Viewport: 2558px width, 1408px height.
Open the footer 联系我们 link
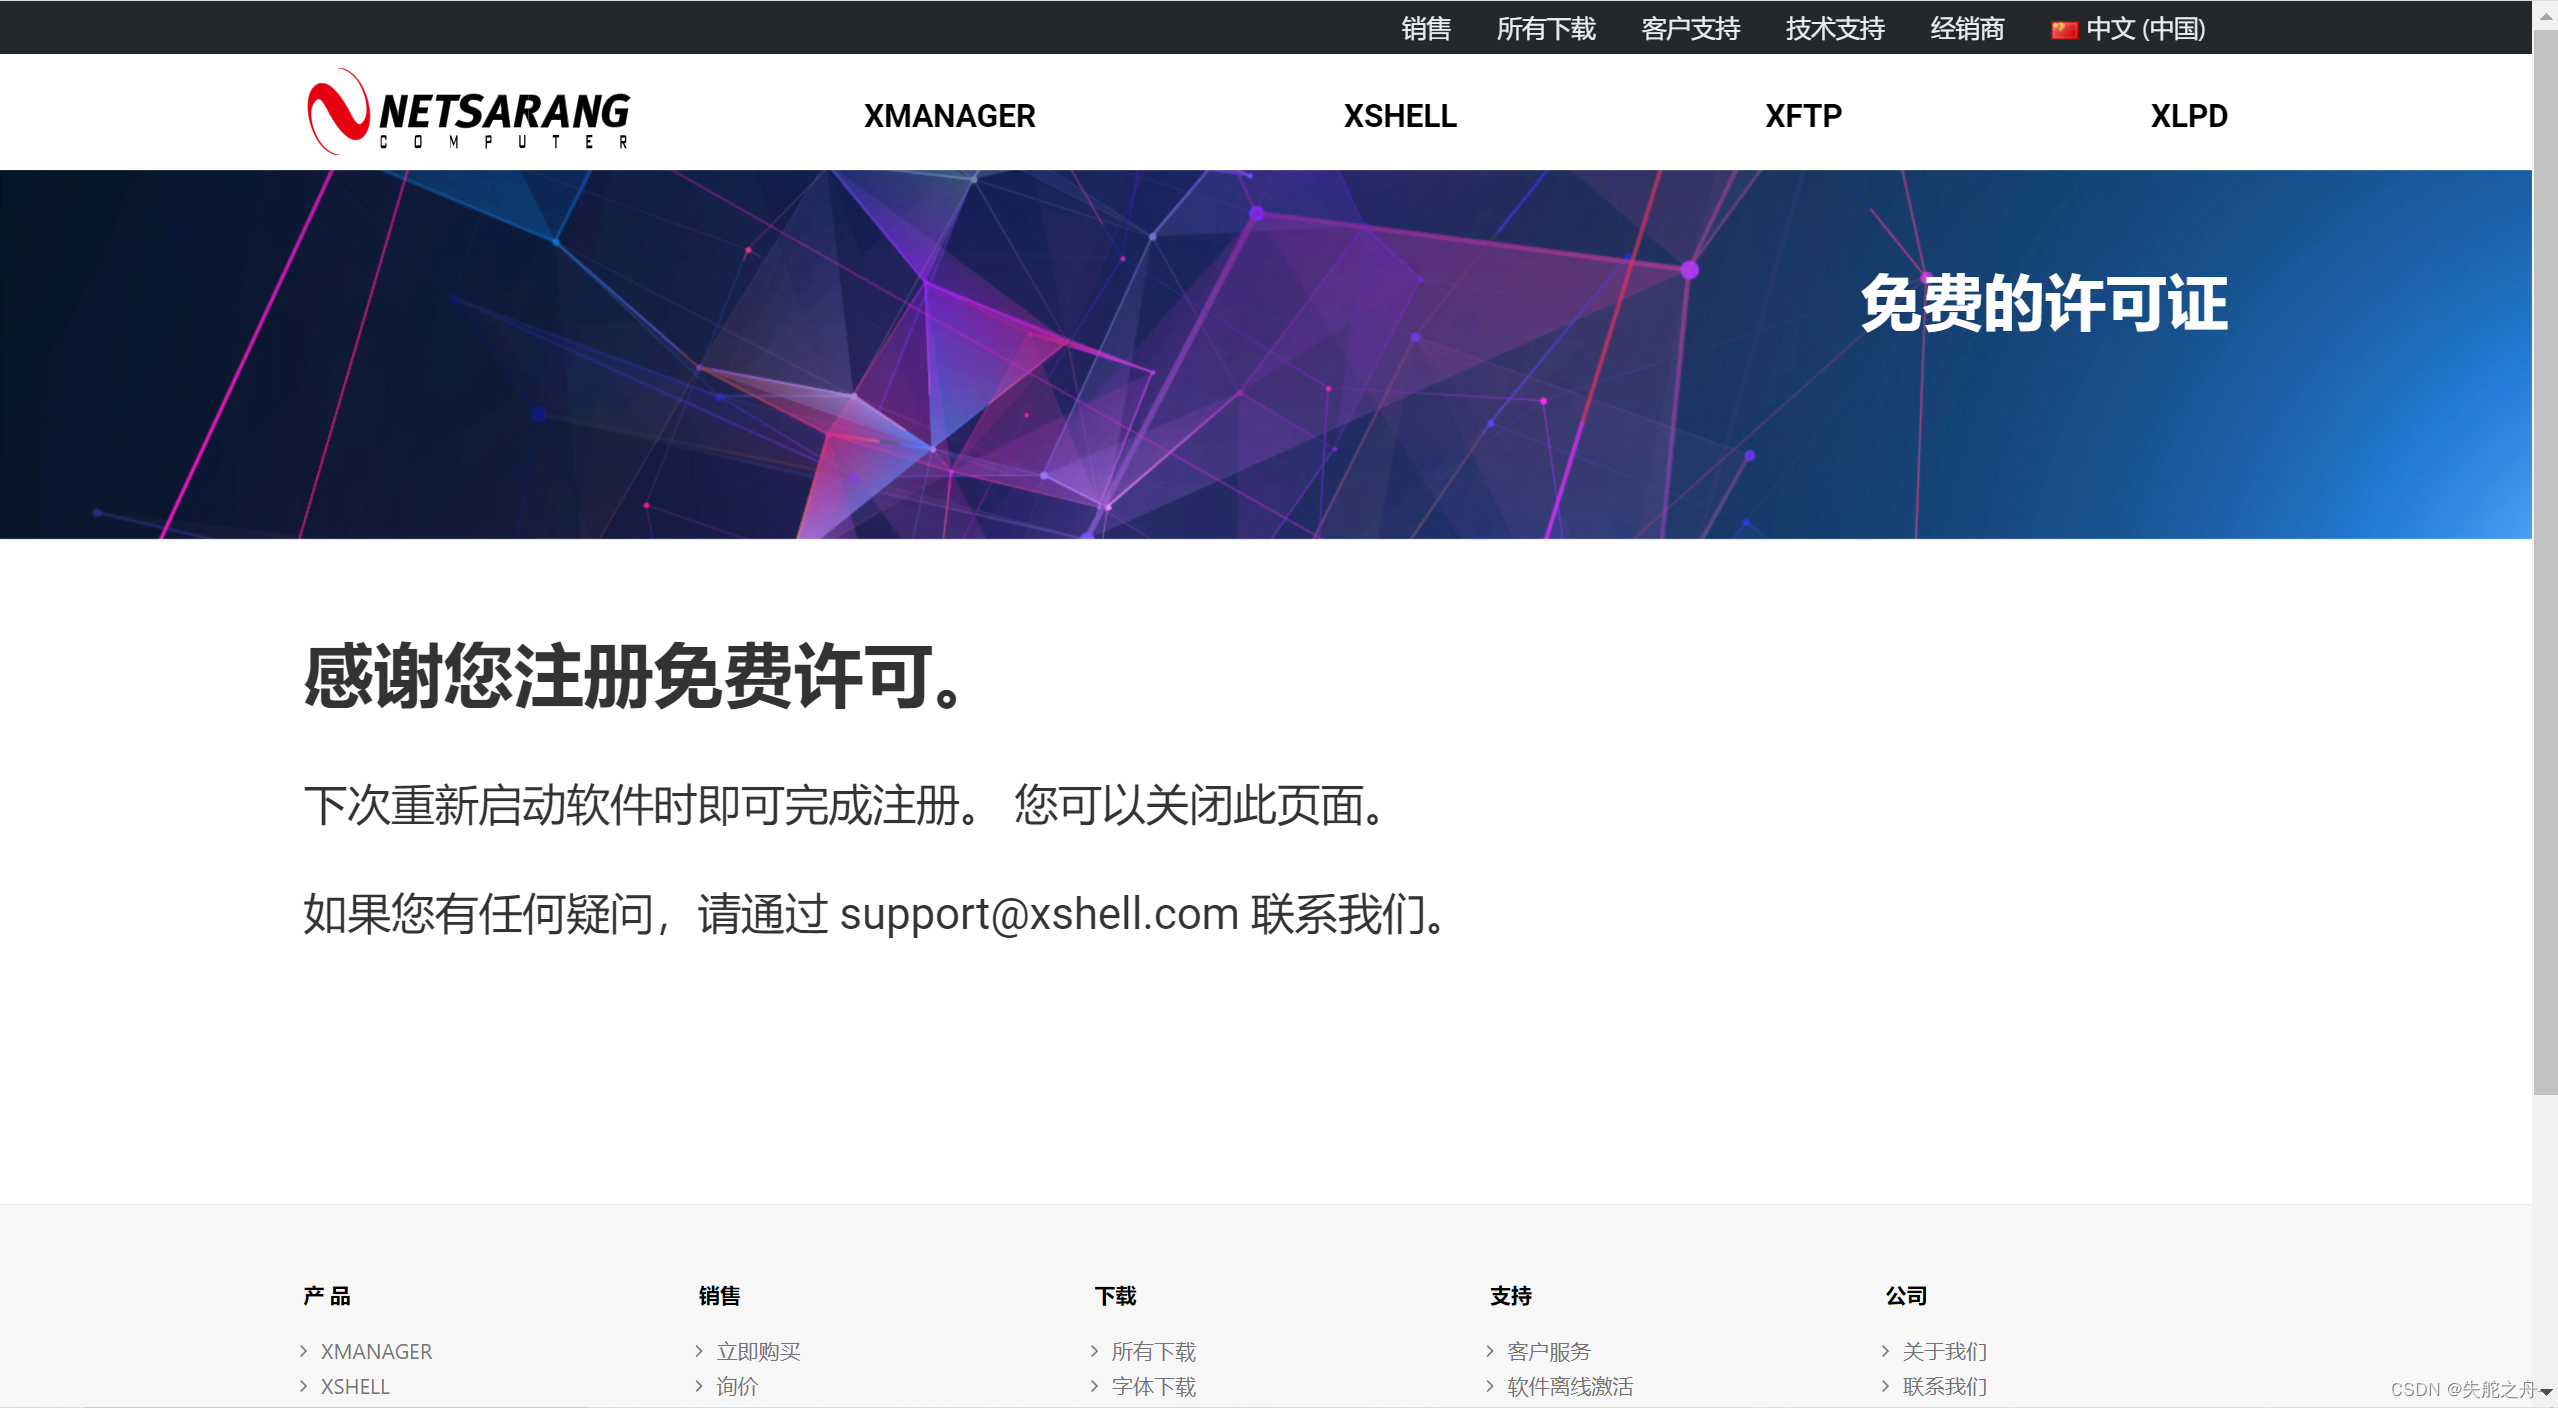(1944, 1386)
